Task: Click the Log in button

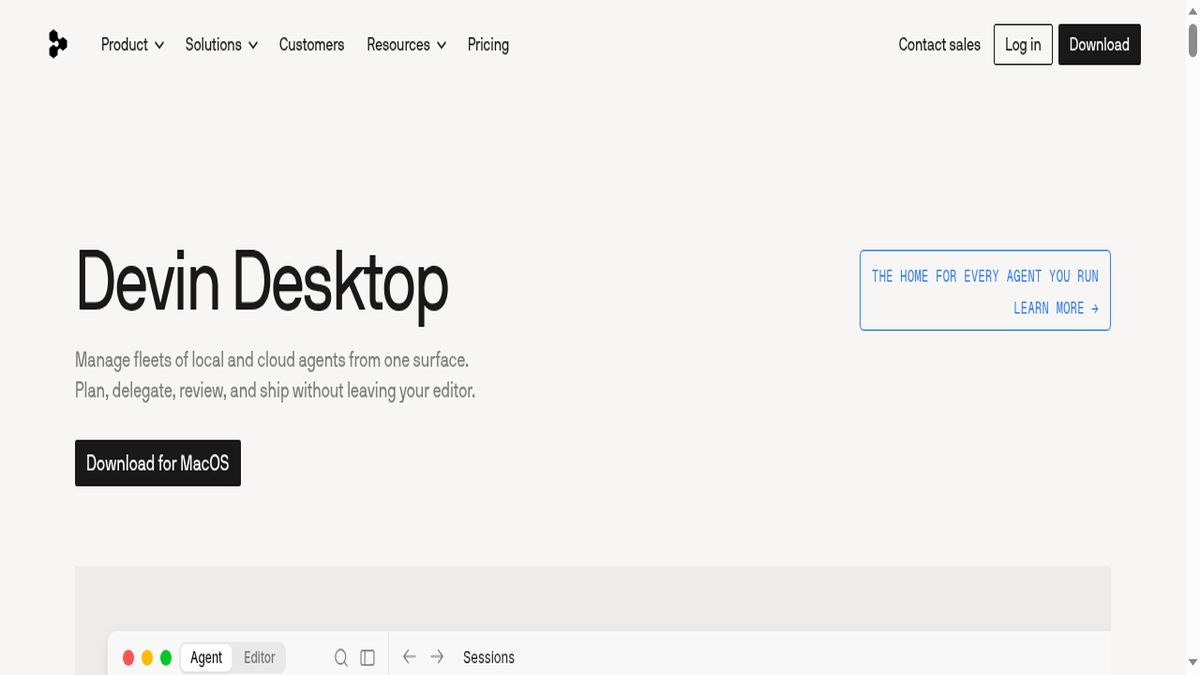Action: tap(1023, 45)
